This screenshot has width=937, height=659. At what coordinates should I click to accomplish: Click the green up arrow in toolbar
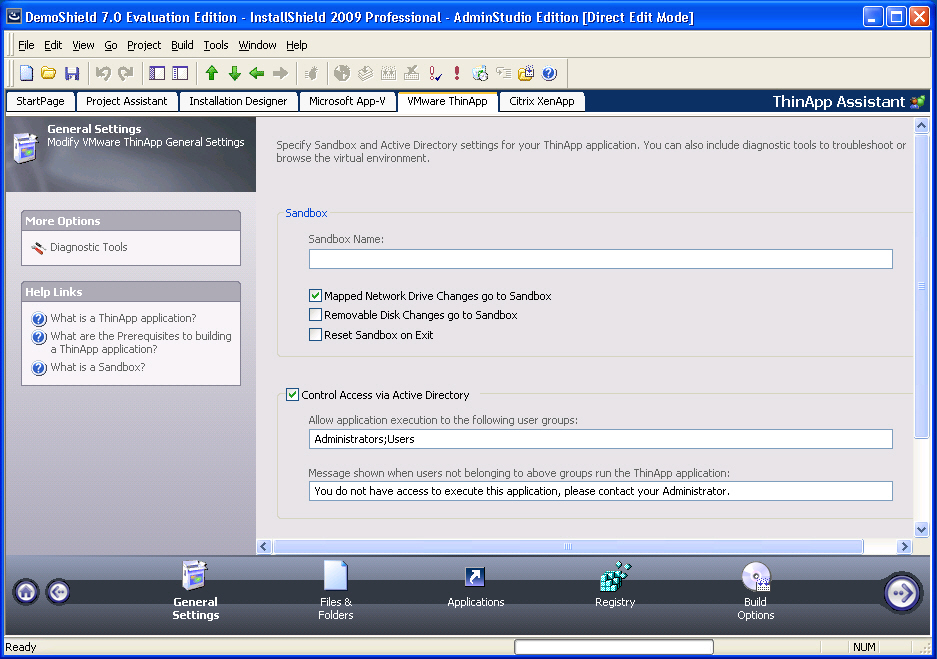coord(211,73)
